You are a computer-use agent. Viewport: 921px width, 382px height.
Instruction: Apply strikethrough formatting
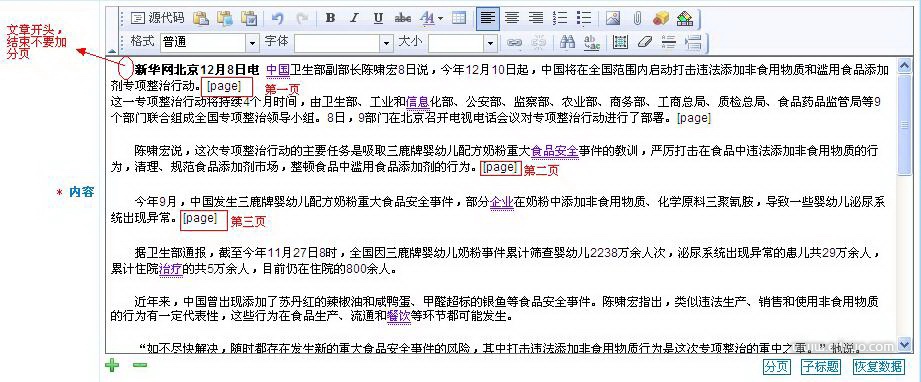pyautogui.click(x=402, y=18)
